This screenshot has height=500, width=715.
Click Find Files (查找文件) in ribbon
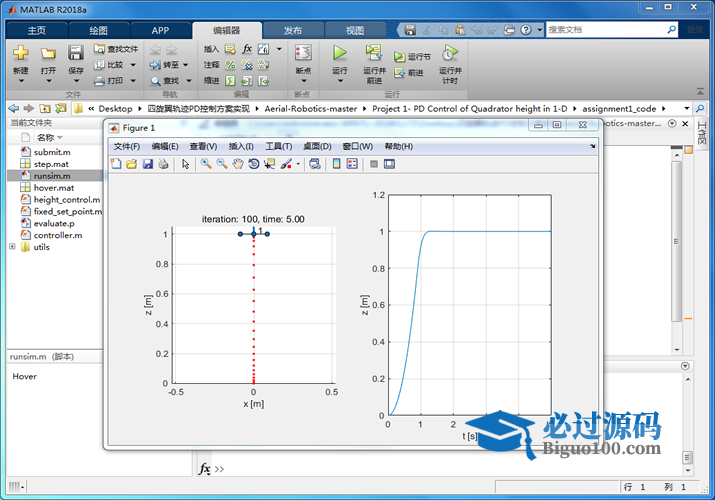[x=116, y=49]
